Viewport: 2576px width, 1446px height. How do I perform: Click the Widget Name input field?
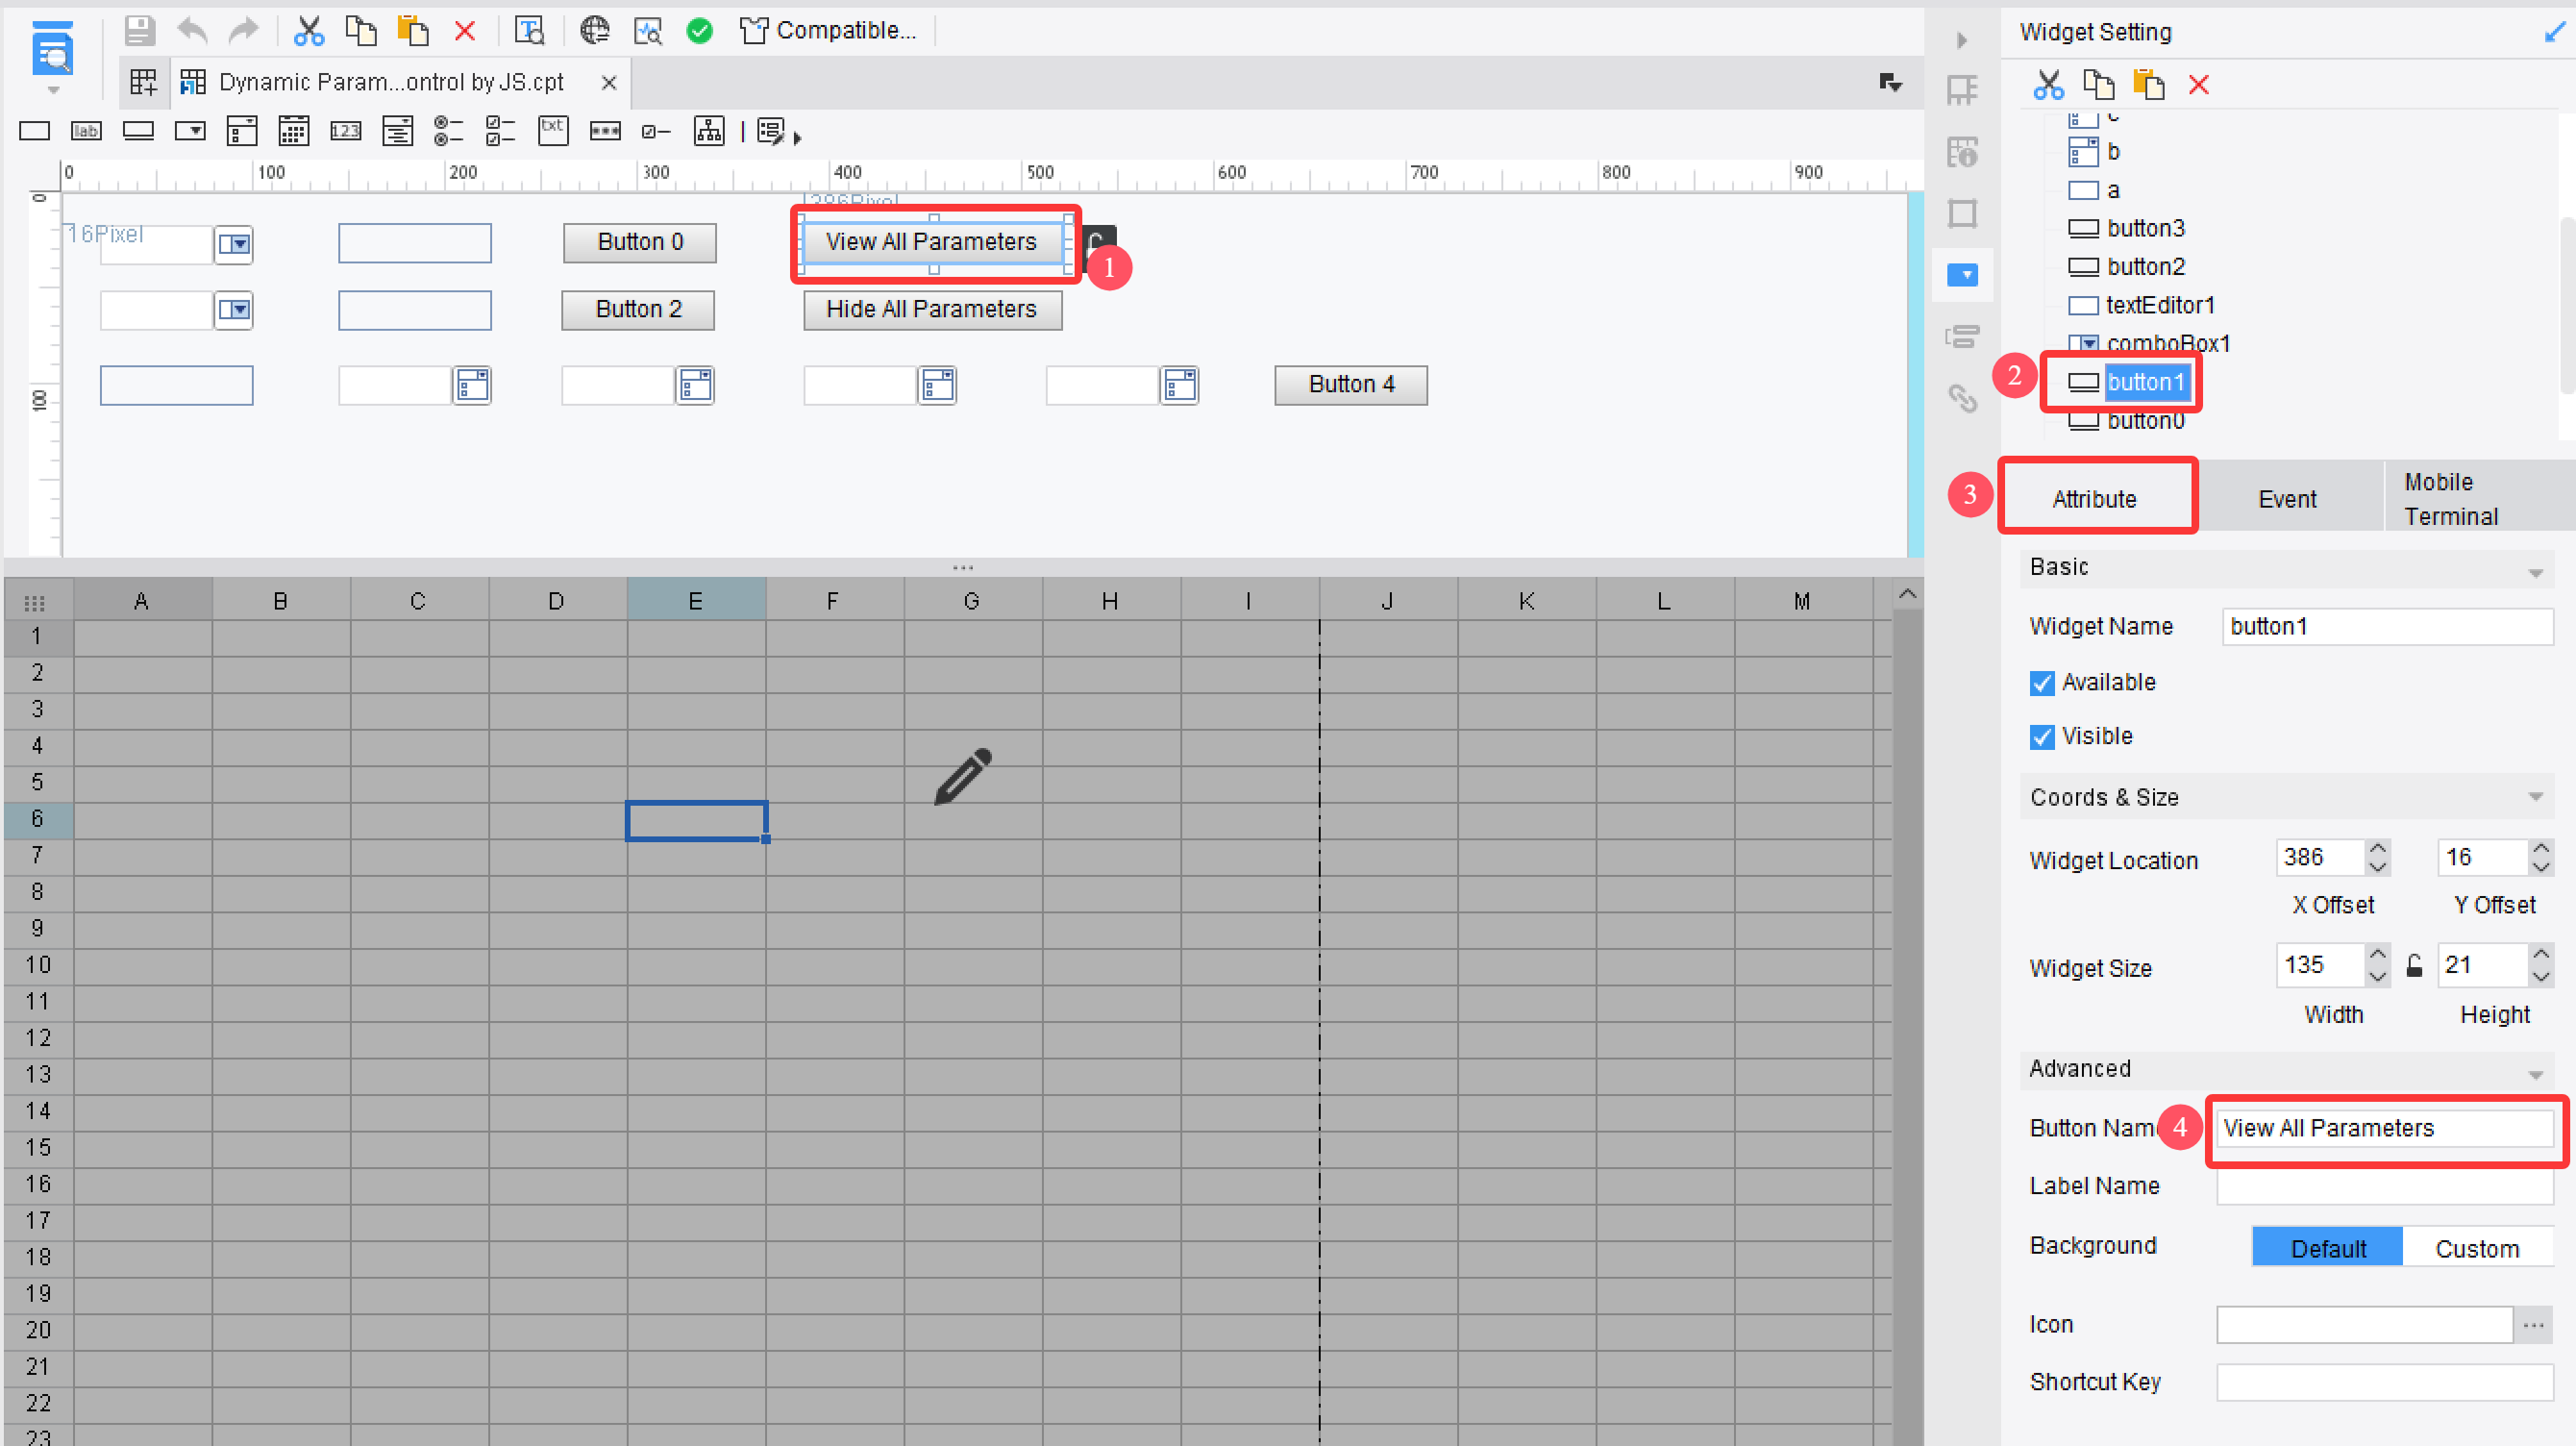click(2388, 627)
